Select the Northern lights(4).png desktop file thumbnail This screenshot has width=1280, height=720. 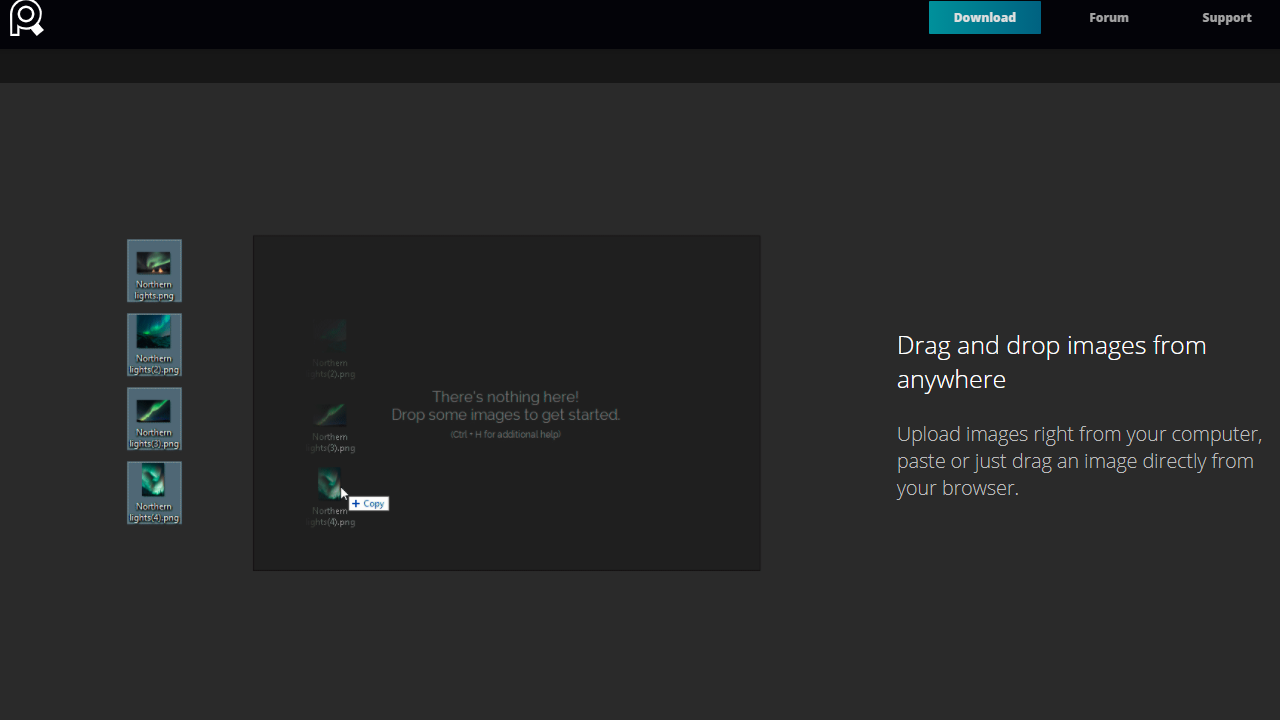coord(154,481)
